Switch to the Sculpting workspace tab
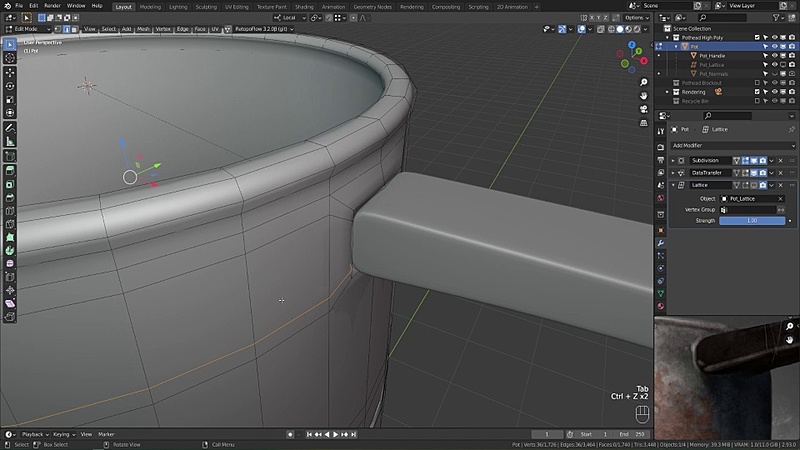The height and width of the screenshot is (450, 800). tap(206, 7)
